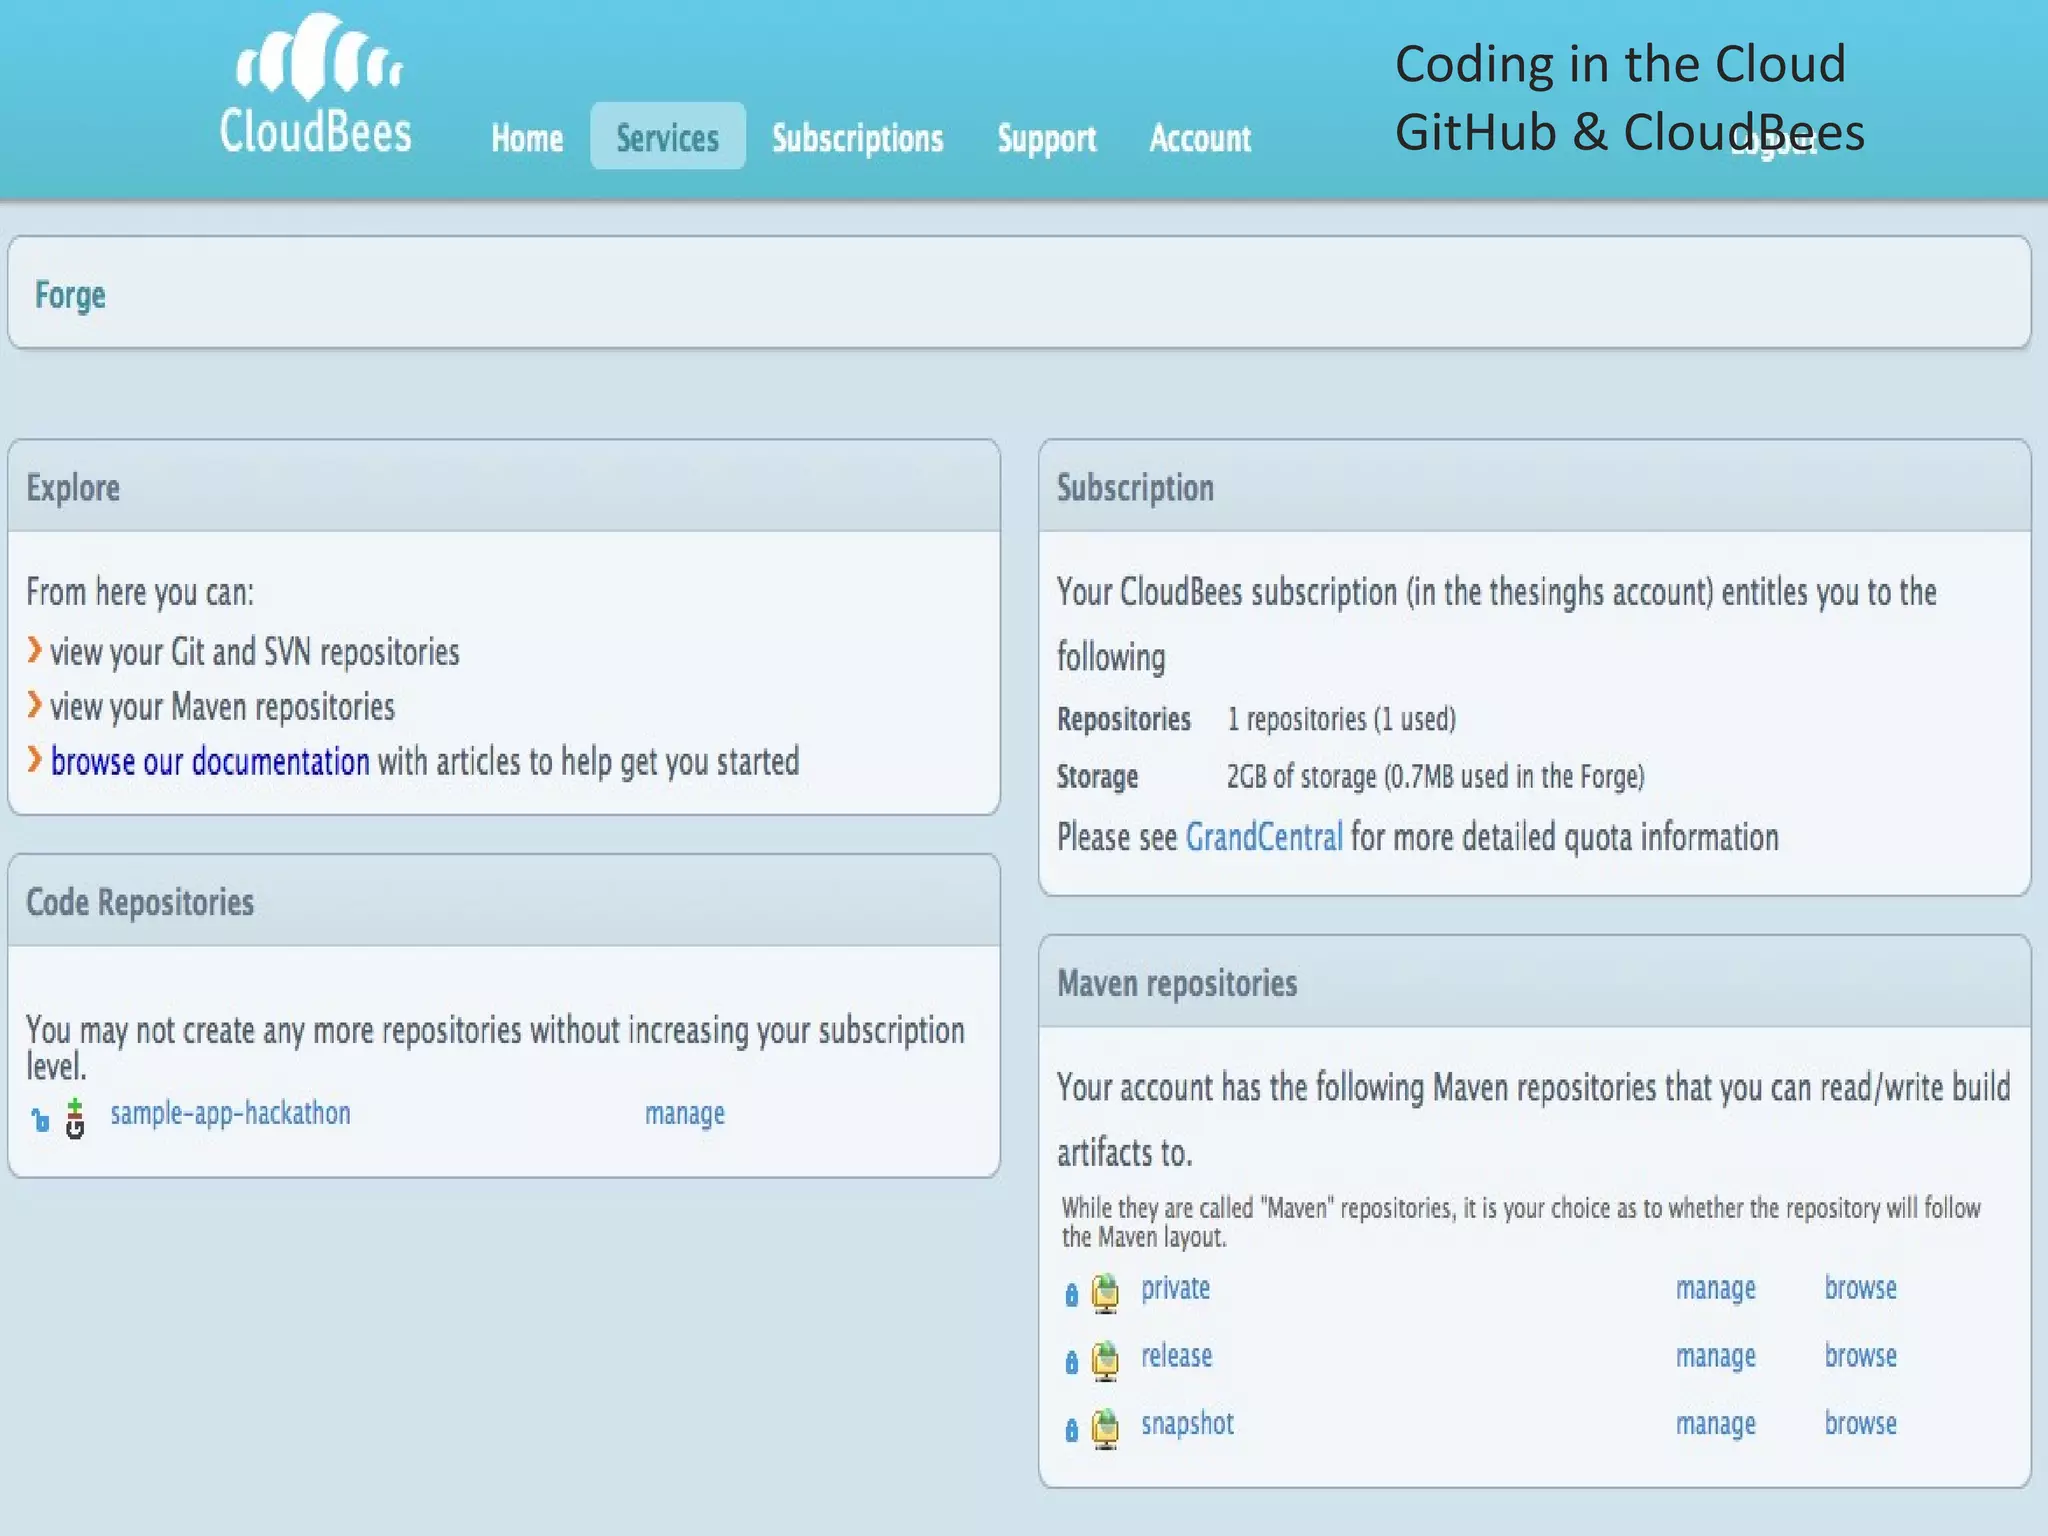Click manage for the release repository
The image size is (2048, 1536).
click(1716, 1357)
